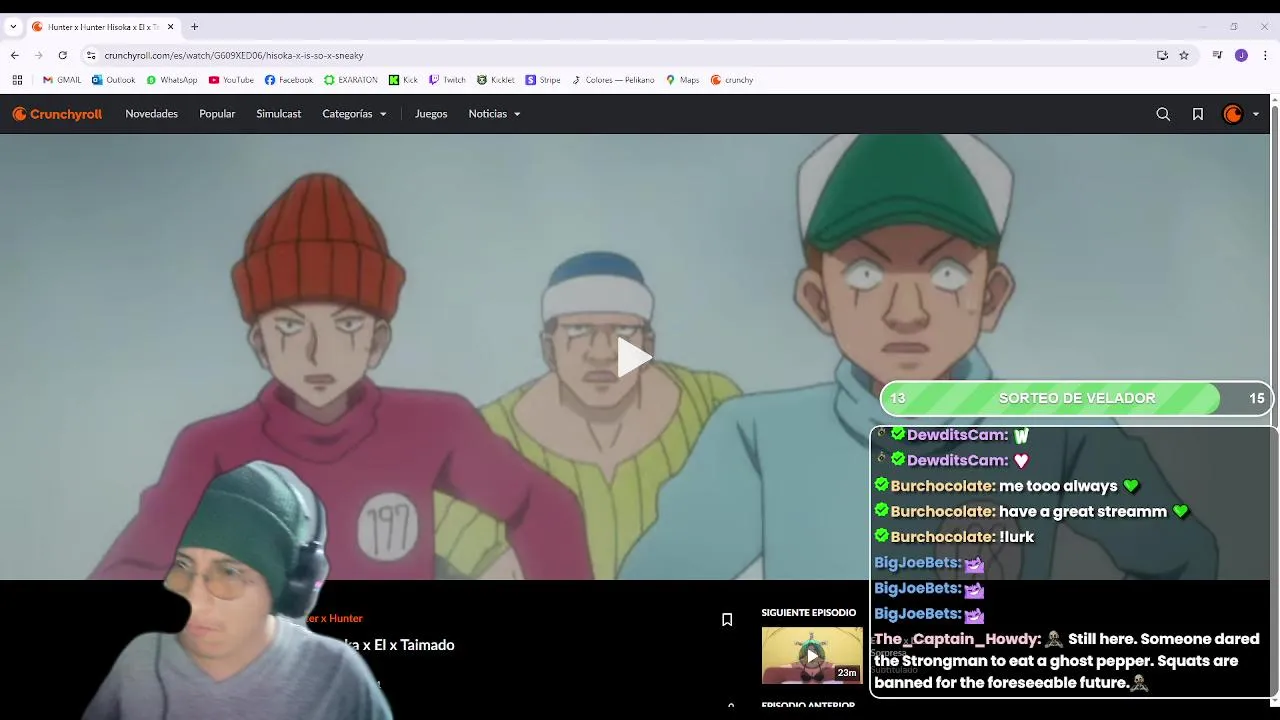The image size is (1280, 720).
Task: Open the YouTube bookmark
Action: tap(231, 80)
